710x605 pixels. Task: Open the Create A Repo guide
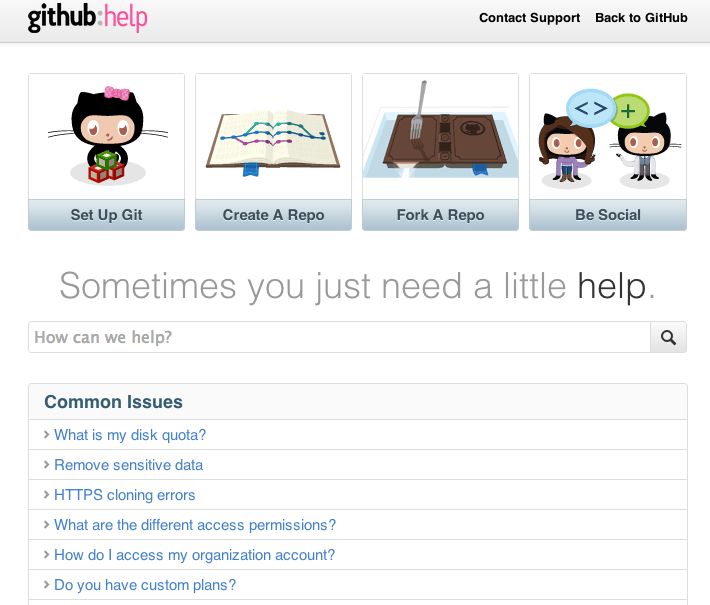[273, 215]
